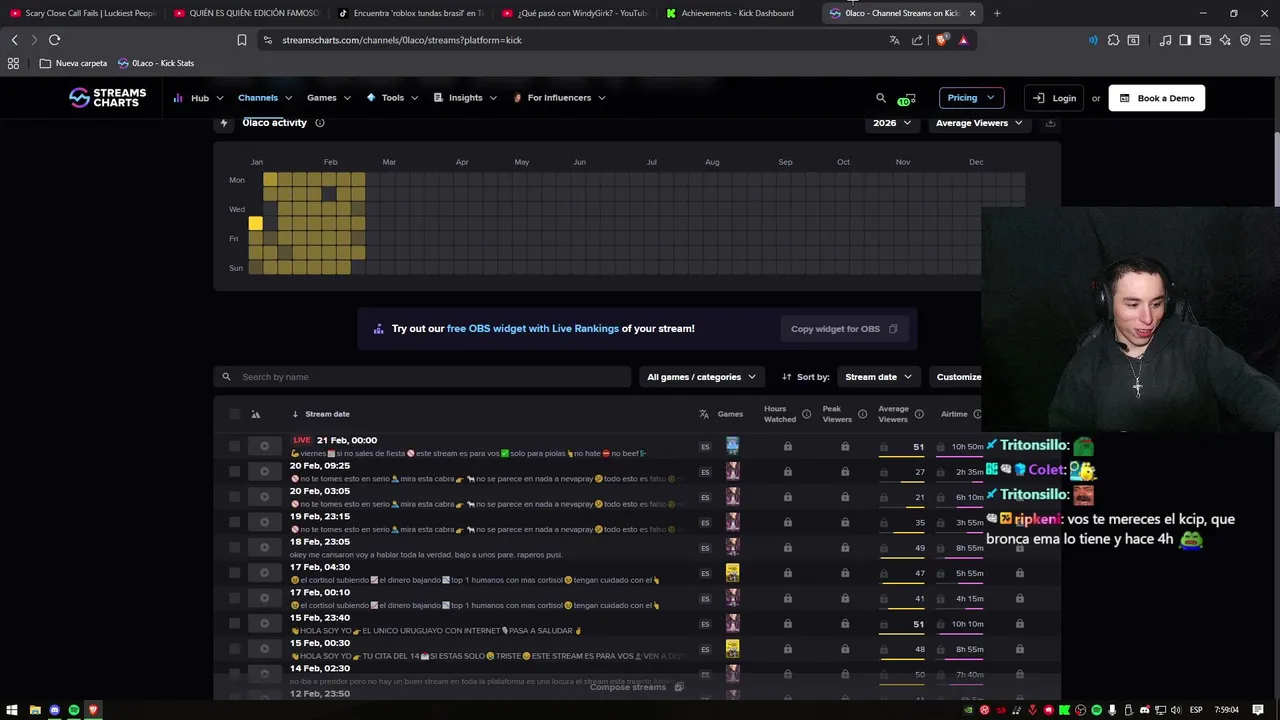Open the browser extensions puzzle icon

click(1113, 40)
